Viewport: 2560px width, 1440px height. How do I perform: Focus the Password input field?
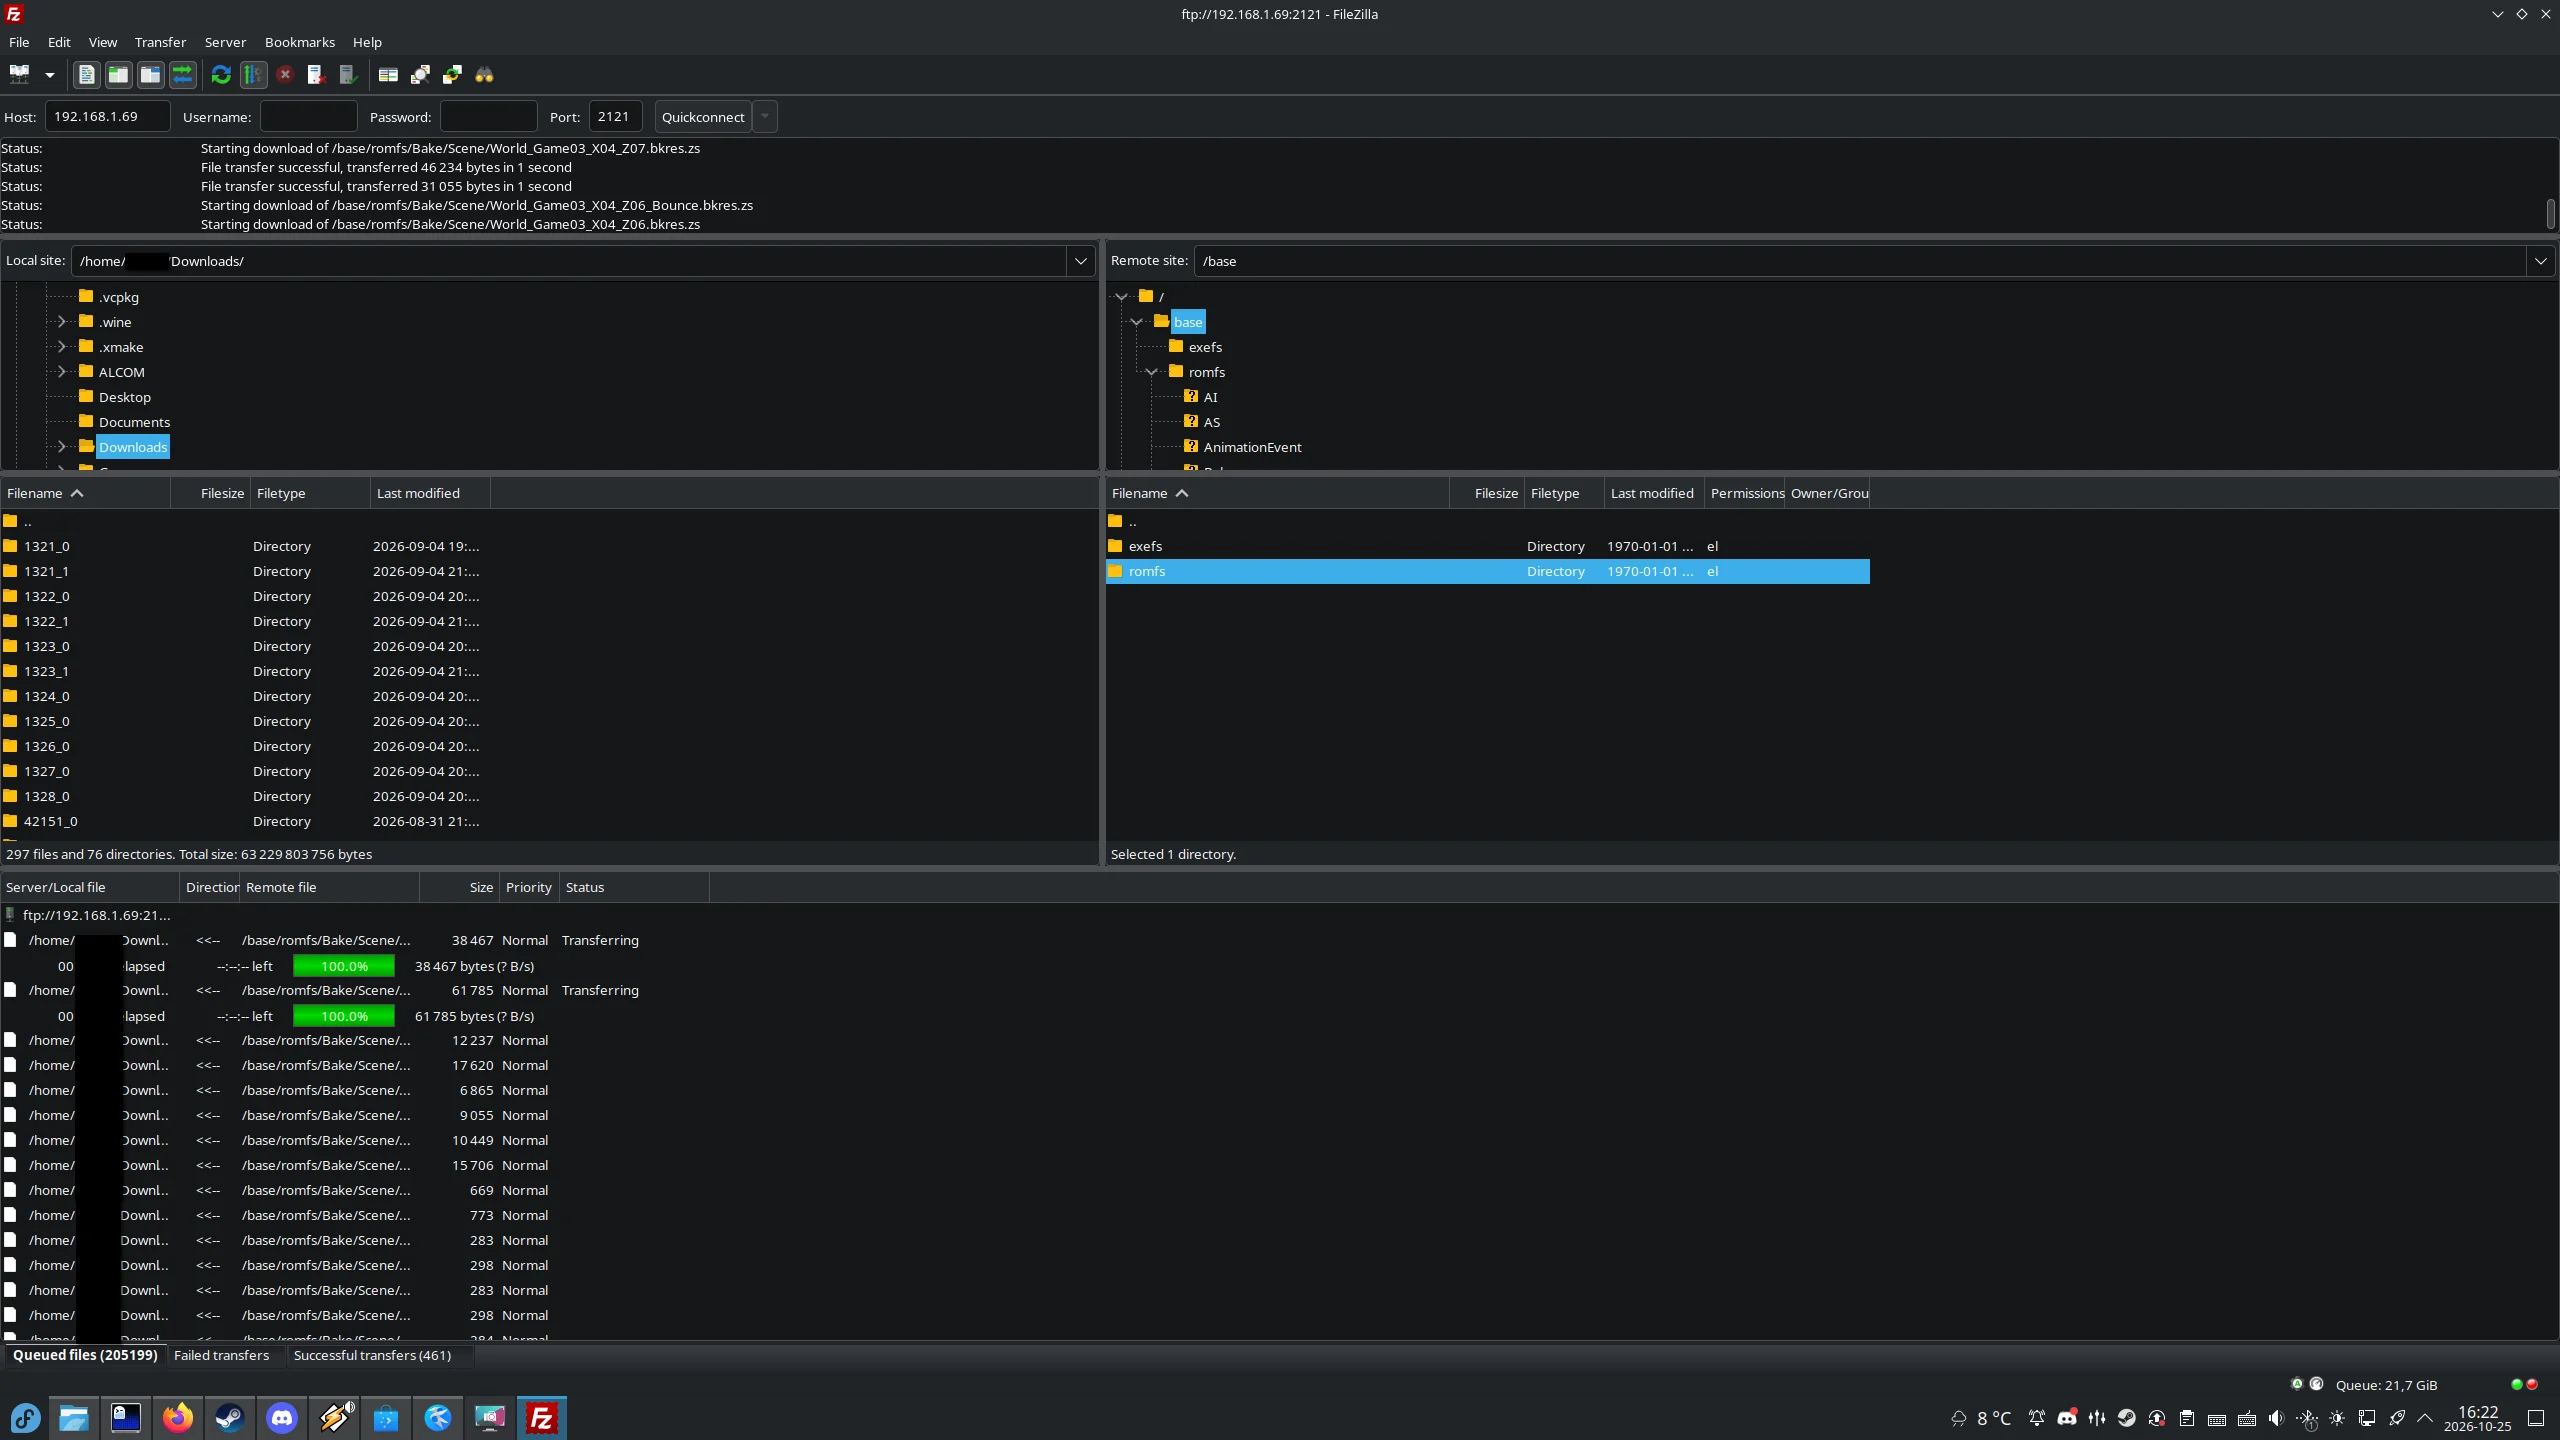488,117
